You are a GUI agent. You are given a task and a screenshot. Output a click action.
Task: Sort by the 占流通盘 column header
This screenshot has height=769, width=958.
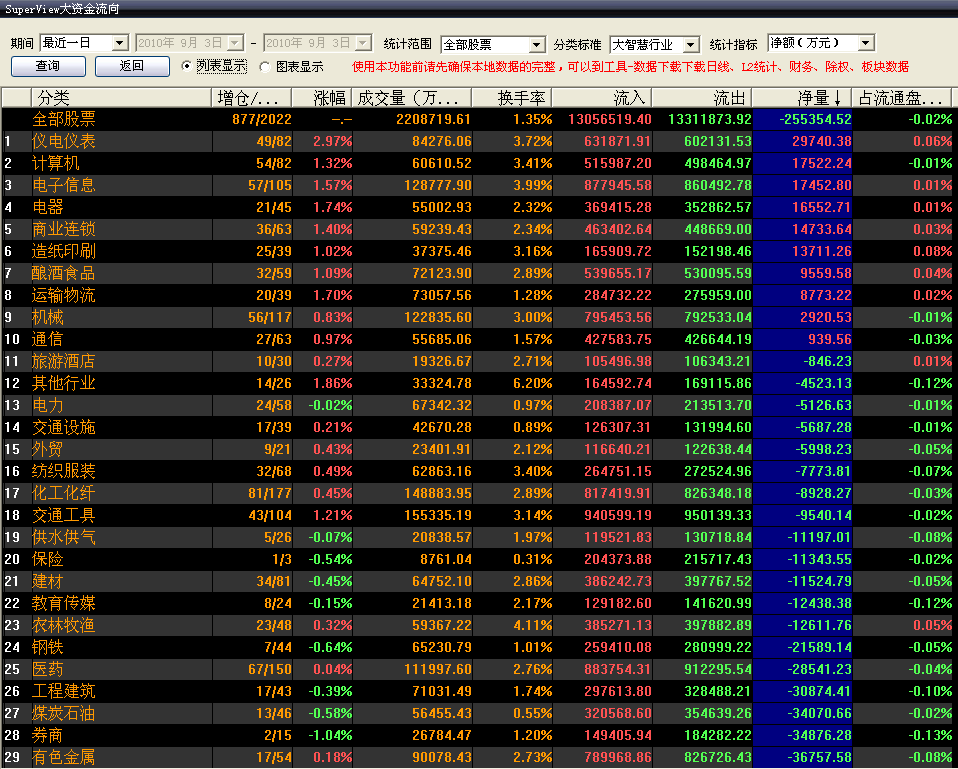[x=902, y=98]
